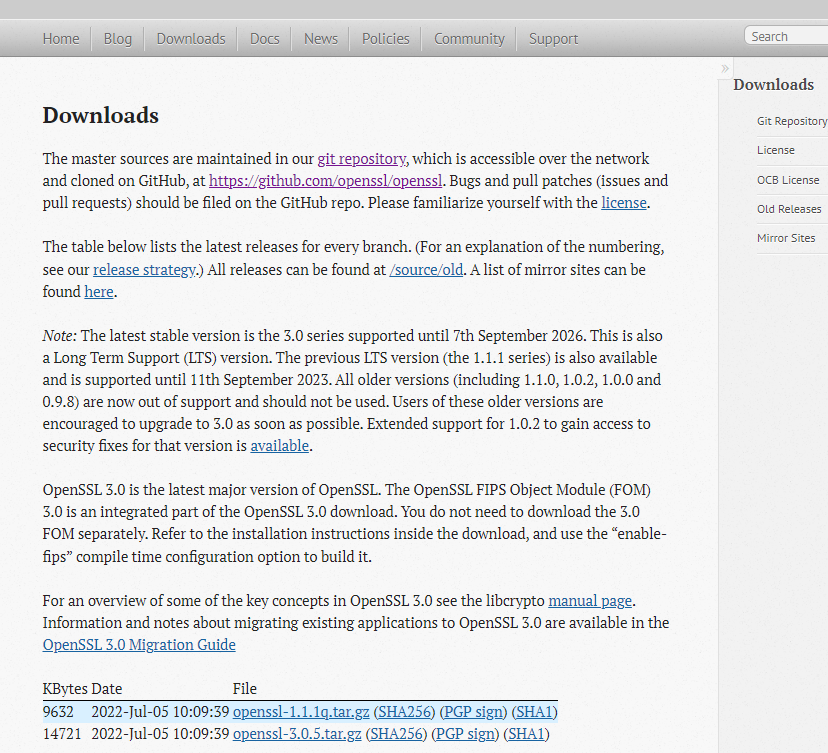Image resolution: width=828 pixels, height=753 pixels.
Task: Open the SHA256 link for openssl-1.1.1q
Action: (x=404, y=712)
